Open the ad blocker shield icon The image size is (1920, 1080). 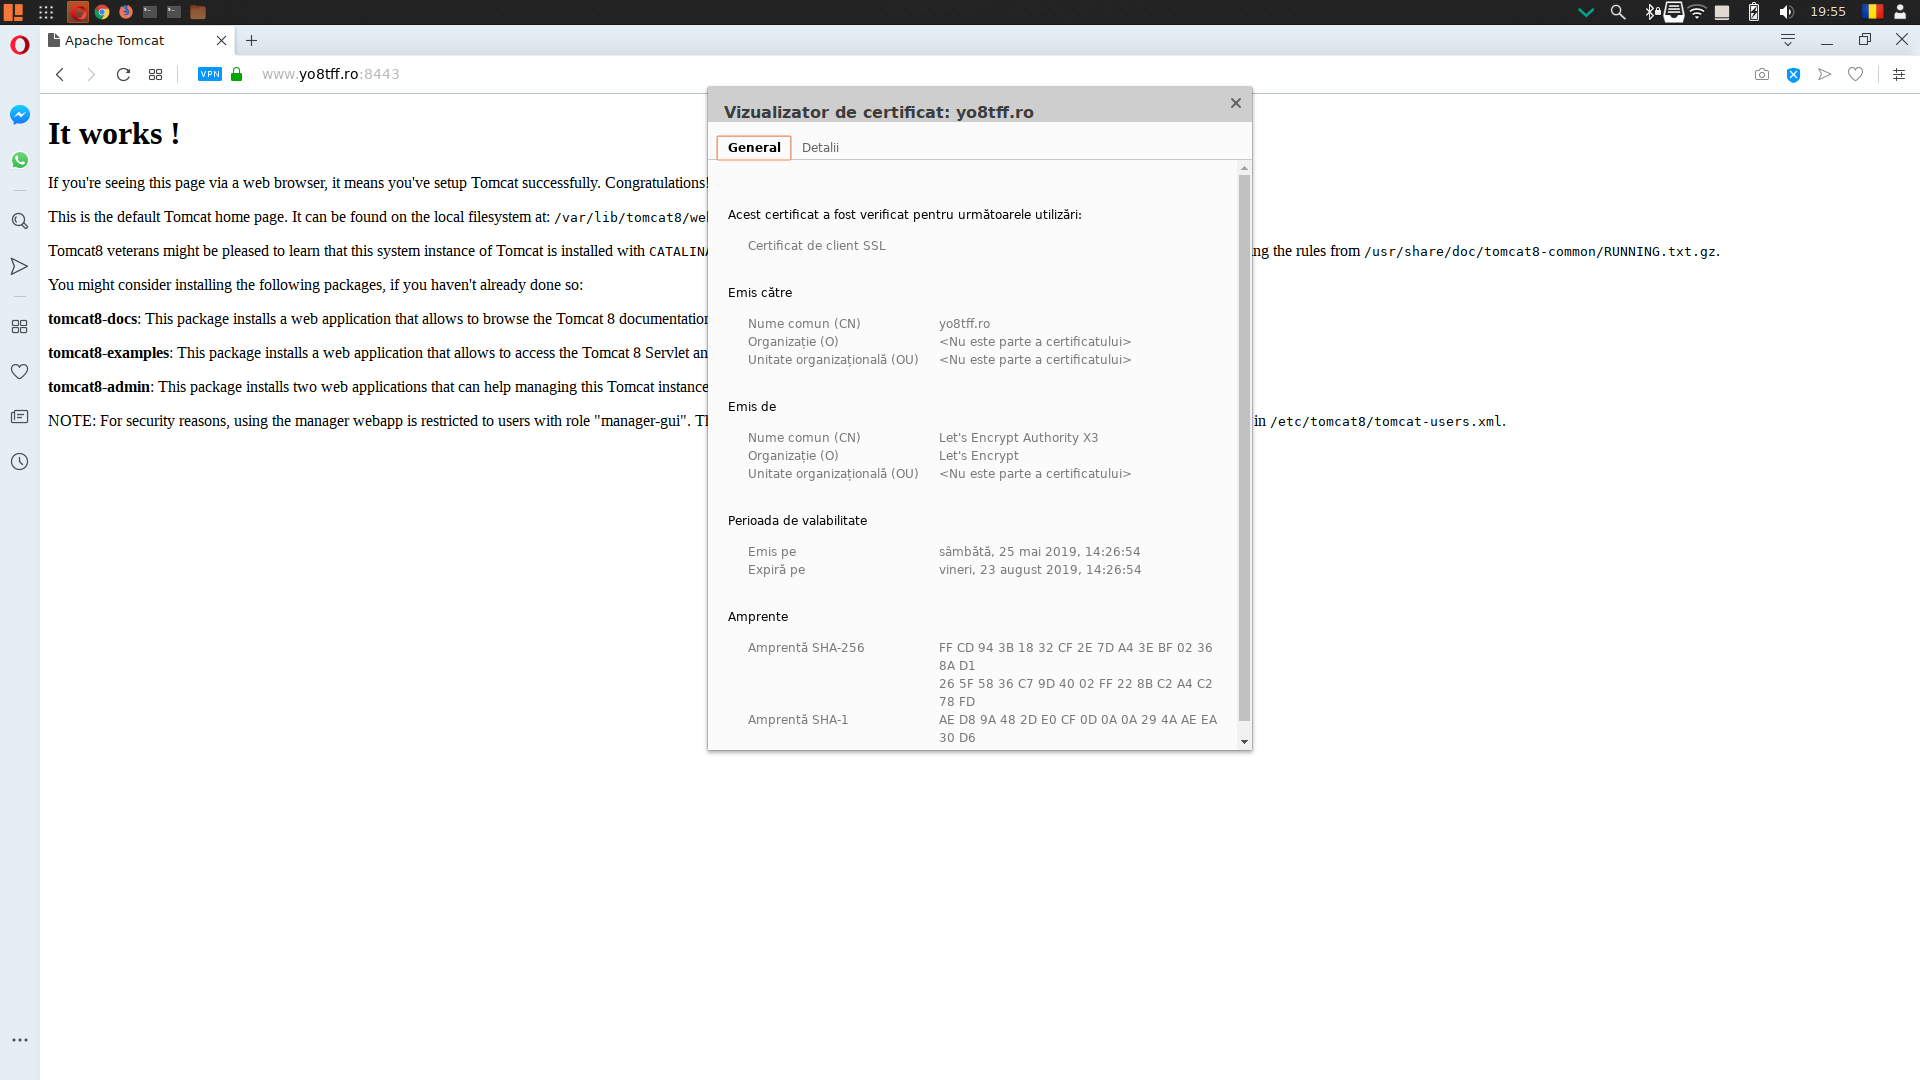point(1793,74)
